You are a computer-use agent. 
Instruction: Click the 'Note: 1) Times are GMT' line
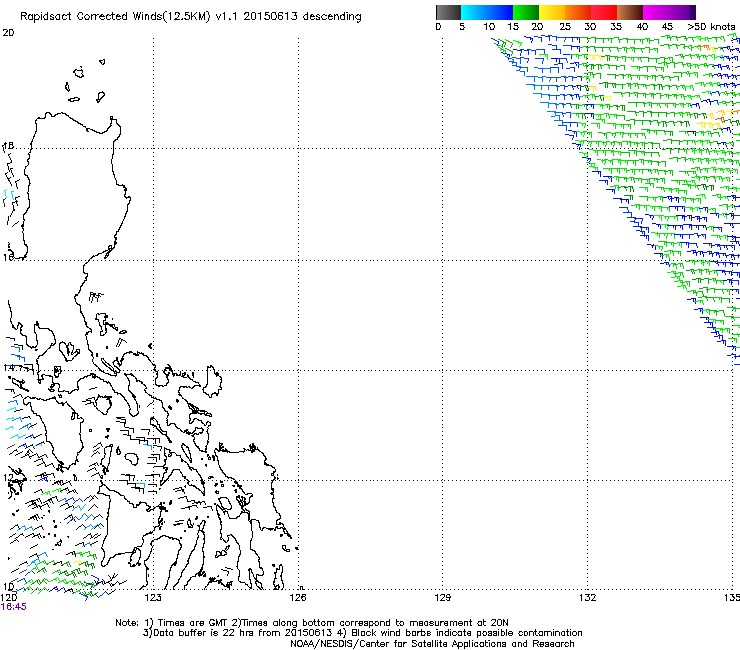pos(312,623)
